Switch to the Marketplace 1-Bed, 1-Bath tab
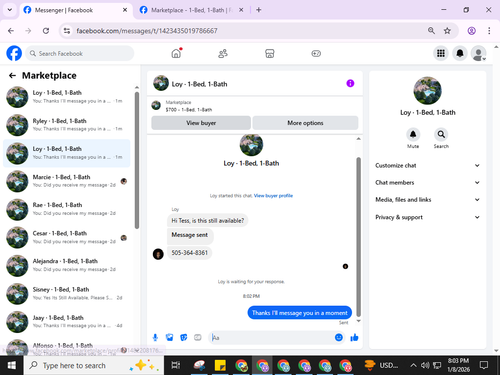 191,10
